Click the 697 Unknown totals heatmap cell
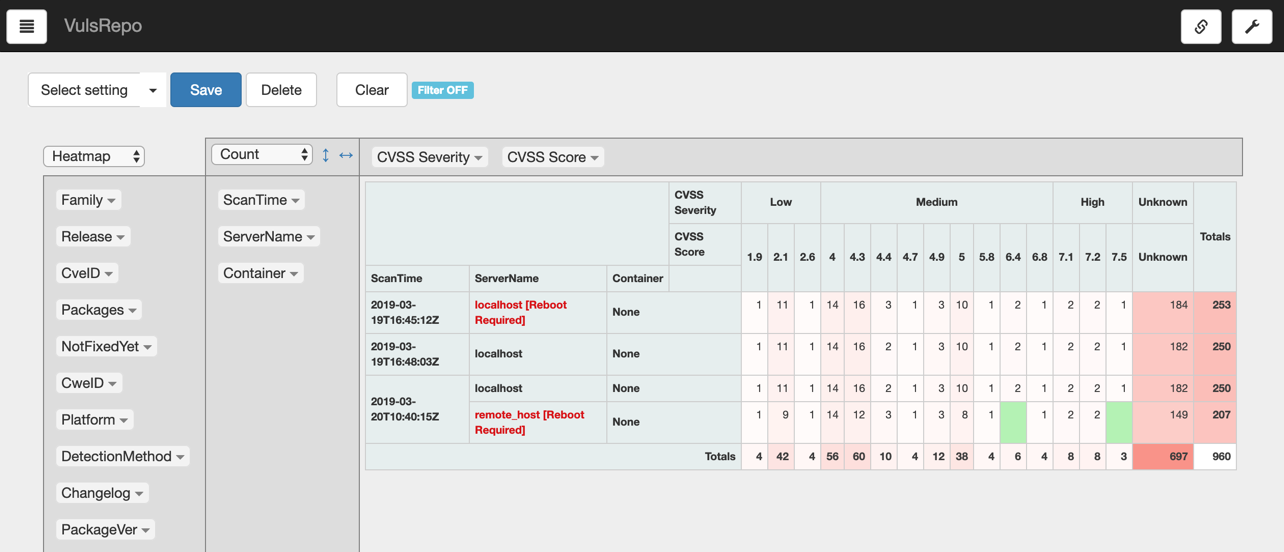The height and width of the screenshot is (552, 1284). point(1163,457)
